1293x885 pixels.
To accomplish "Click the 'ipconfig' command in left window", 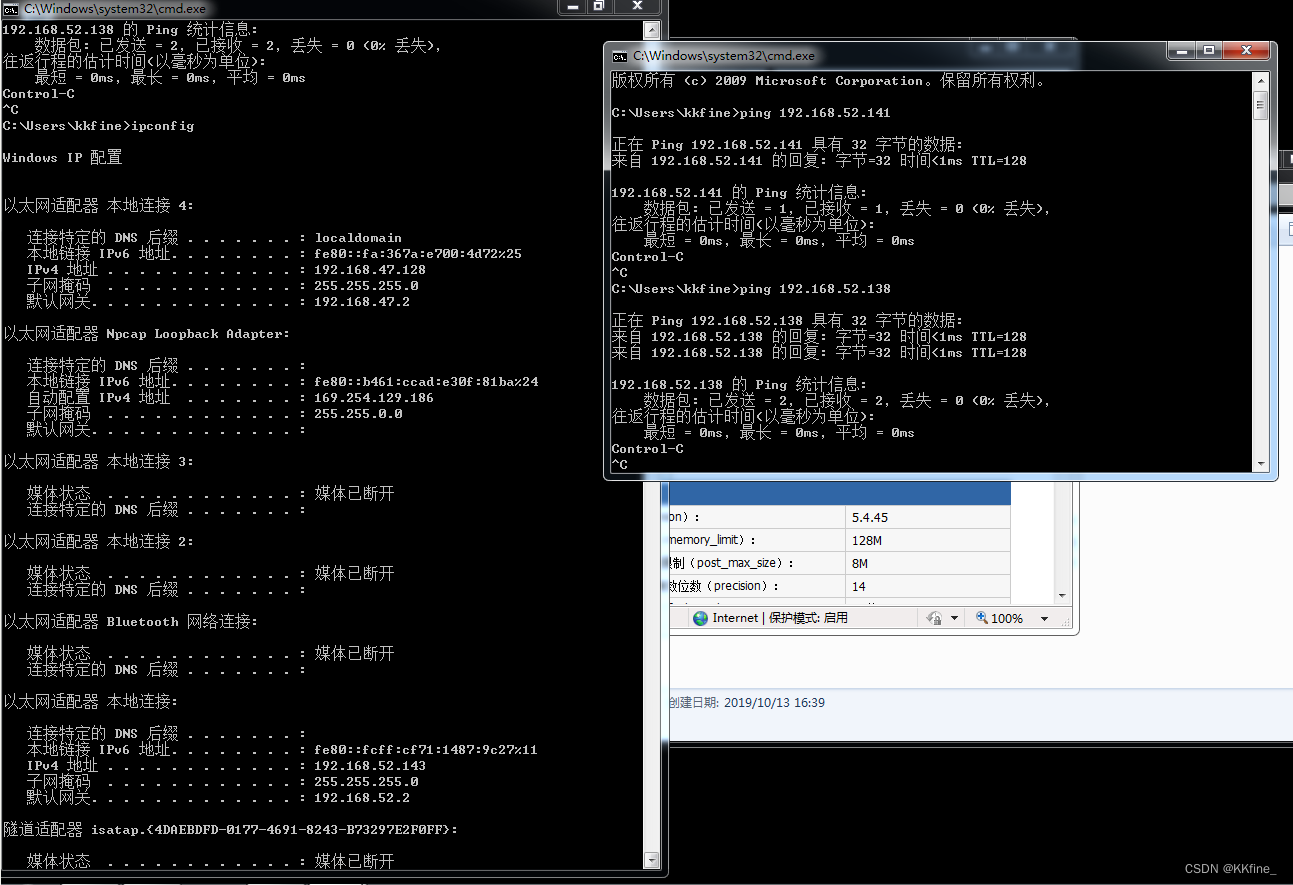I will coord(162,126).
